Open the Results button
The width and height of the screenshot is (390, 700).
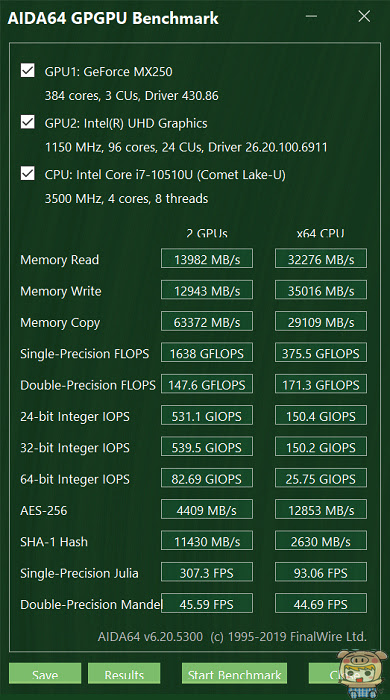click(124, 673)
